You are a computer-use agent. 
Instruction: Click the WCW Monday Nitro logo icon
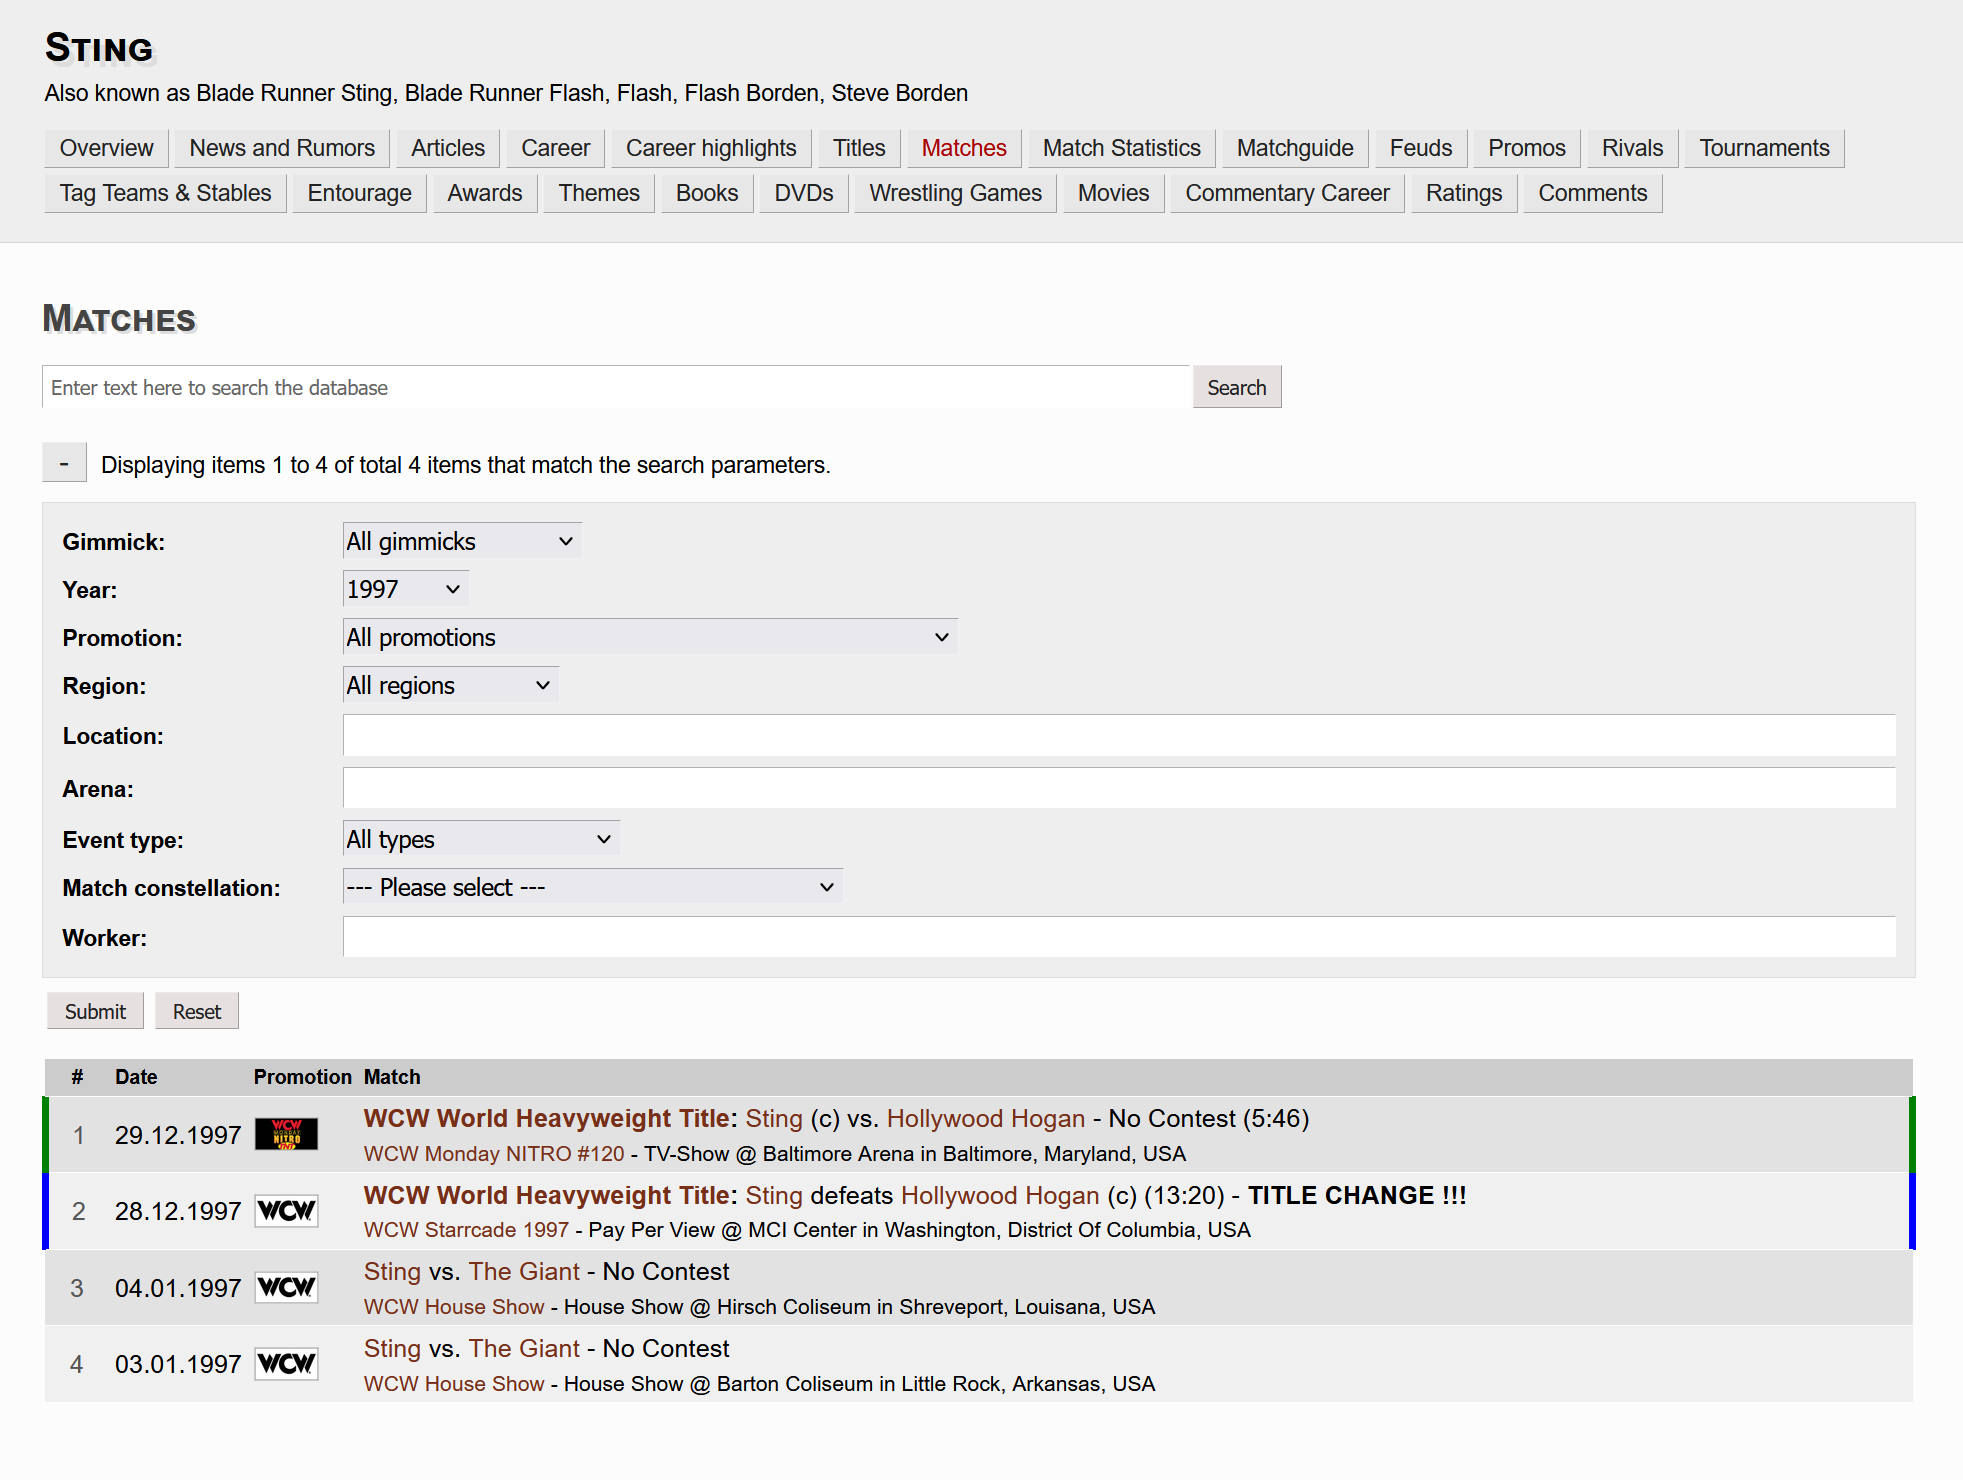[x=286, y=1134]
